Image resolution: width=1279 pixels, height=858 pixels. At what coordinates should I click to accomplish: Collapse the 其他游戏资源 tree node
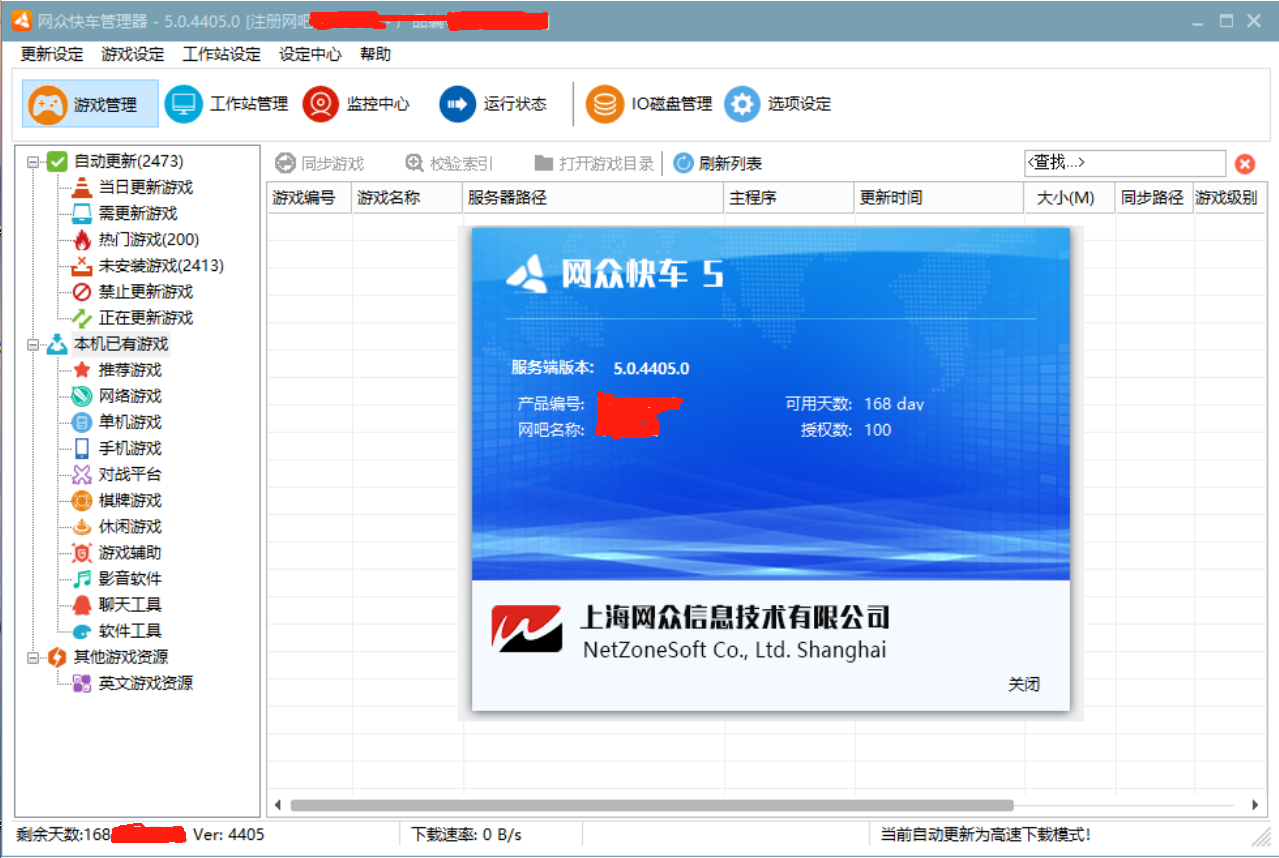[x=33, y=657]
